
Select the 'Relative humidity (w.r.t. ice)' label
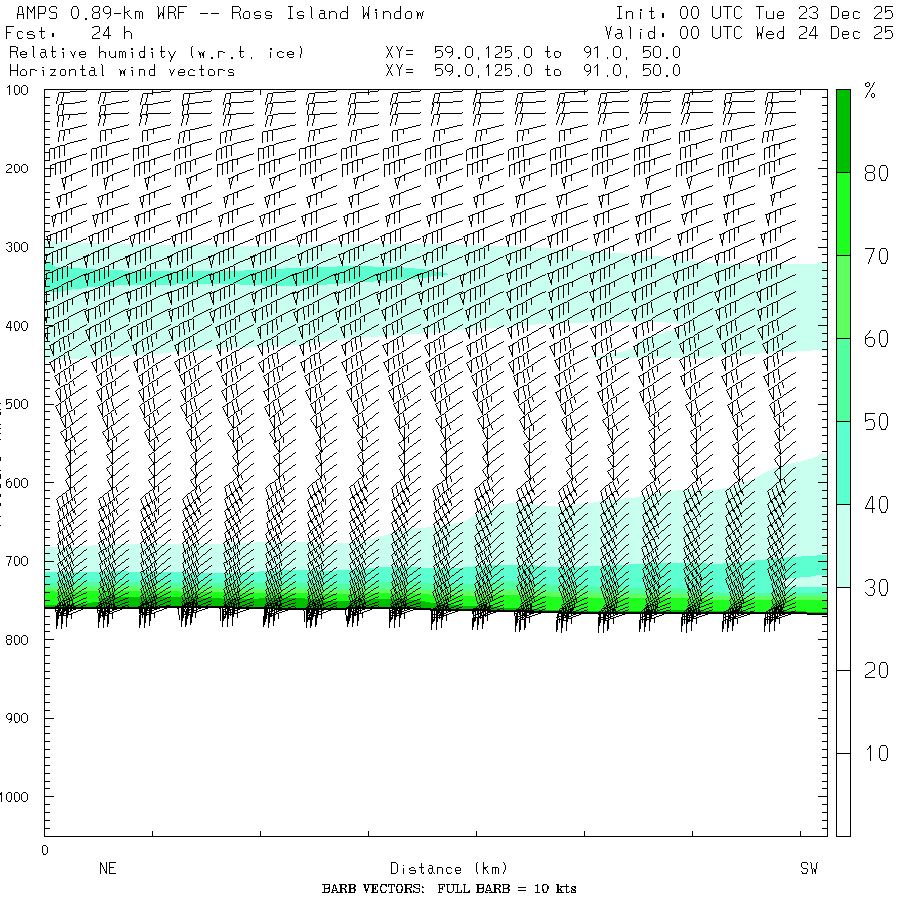(x=156, y=52)
